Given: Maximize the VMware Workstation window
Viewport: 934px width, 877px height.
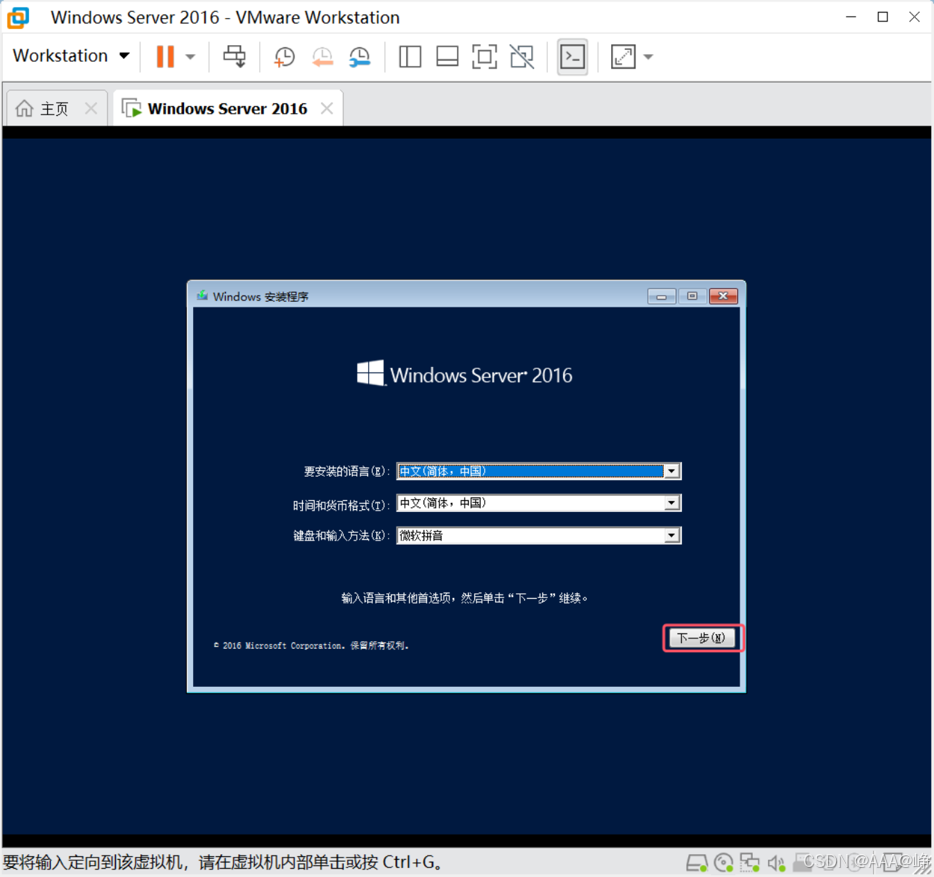Looking at the screenshot, I should 883,17.
